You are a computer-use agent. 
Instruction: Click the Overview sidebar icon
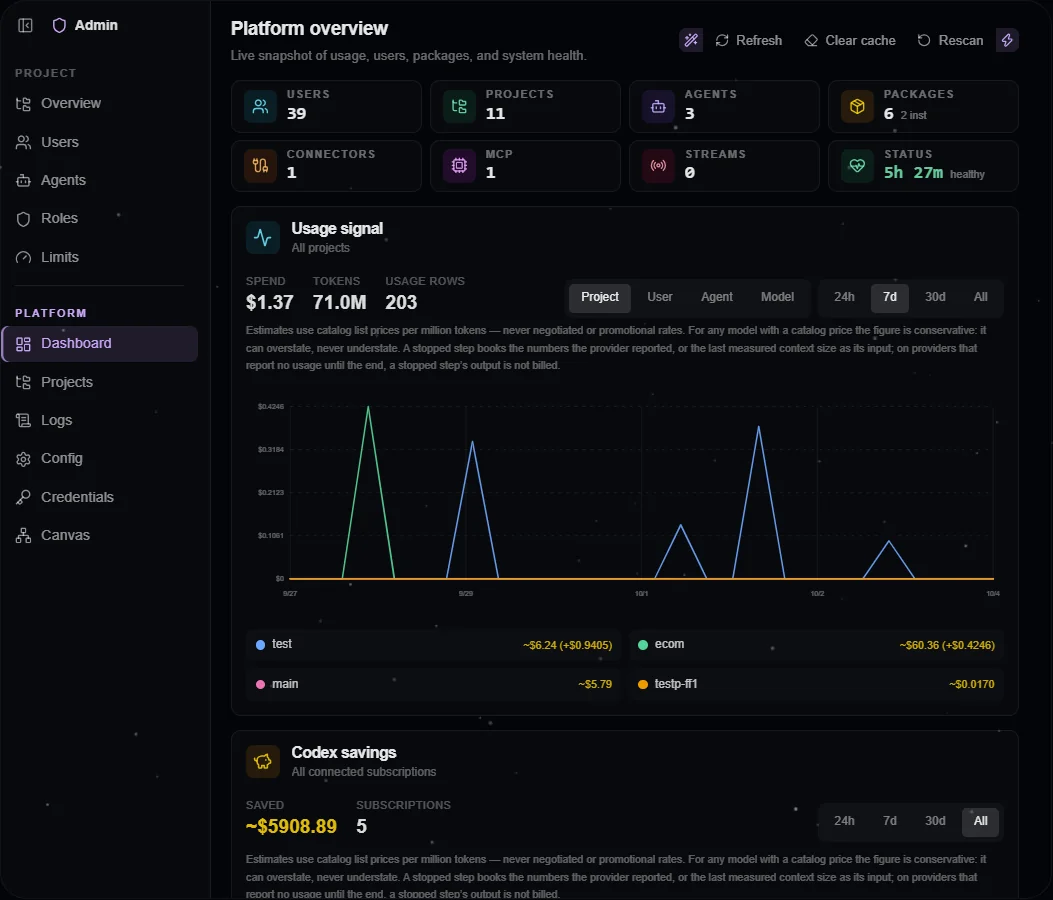click(24, 103)
